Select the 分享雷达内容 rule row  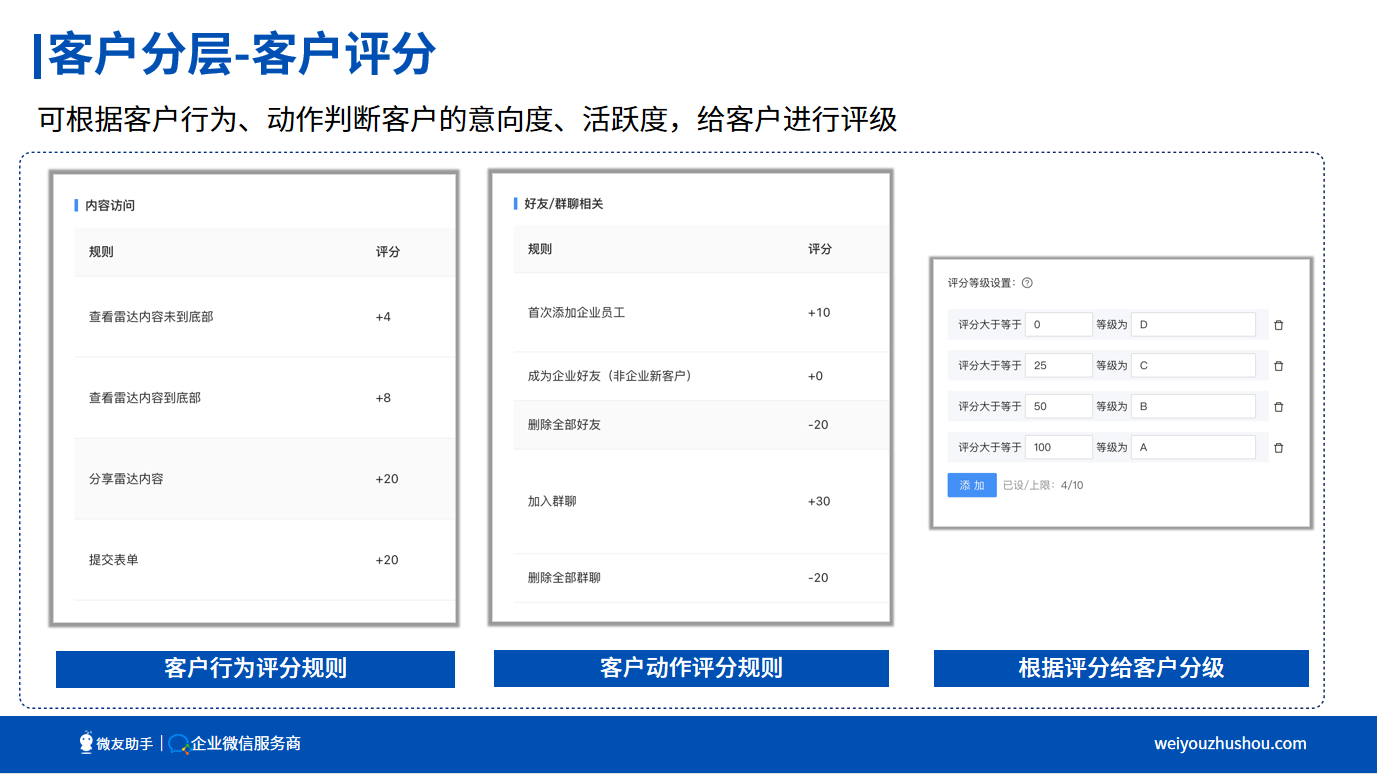pos(264,479)
